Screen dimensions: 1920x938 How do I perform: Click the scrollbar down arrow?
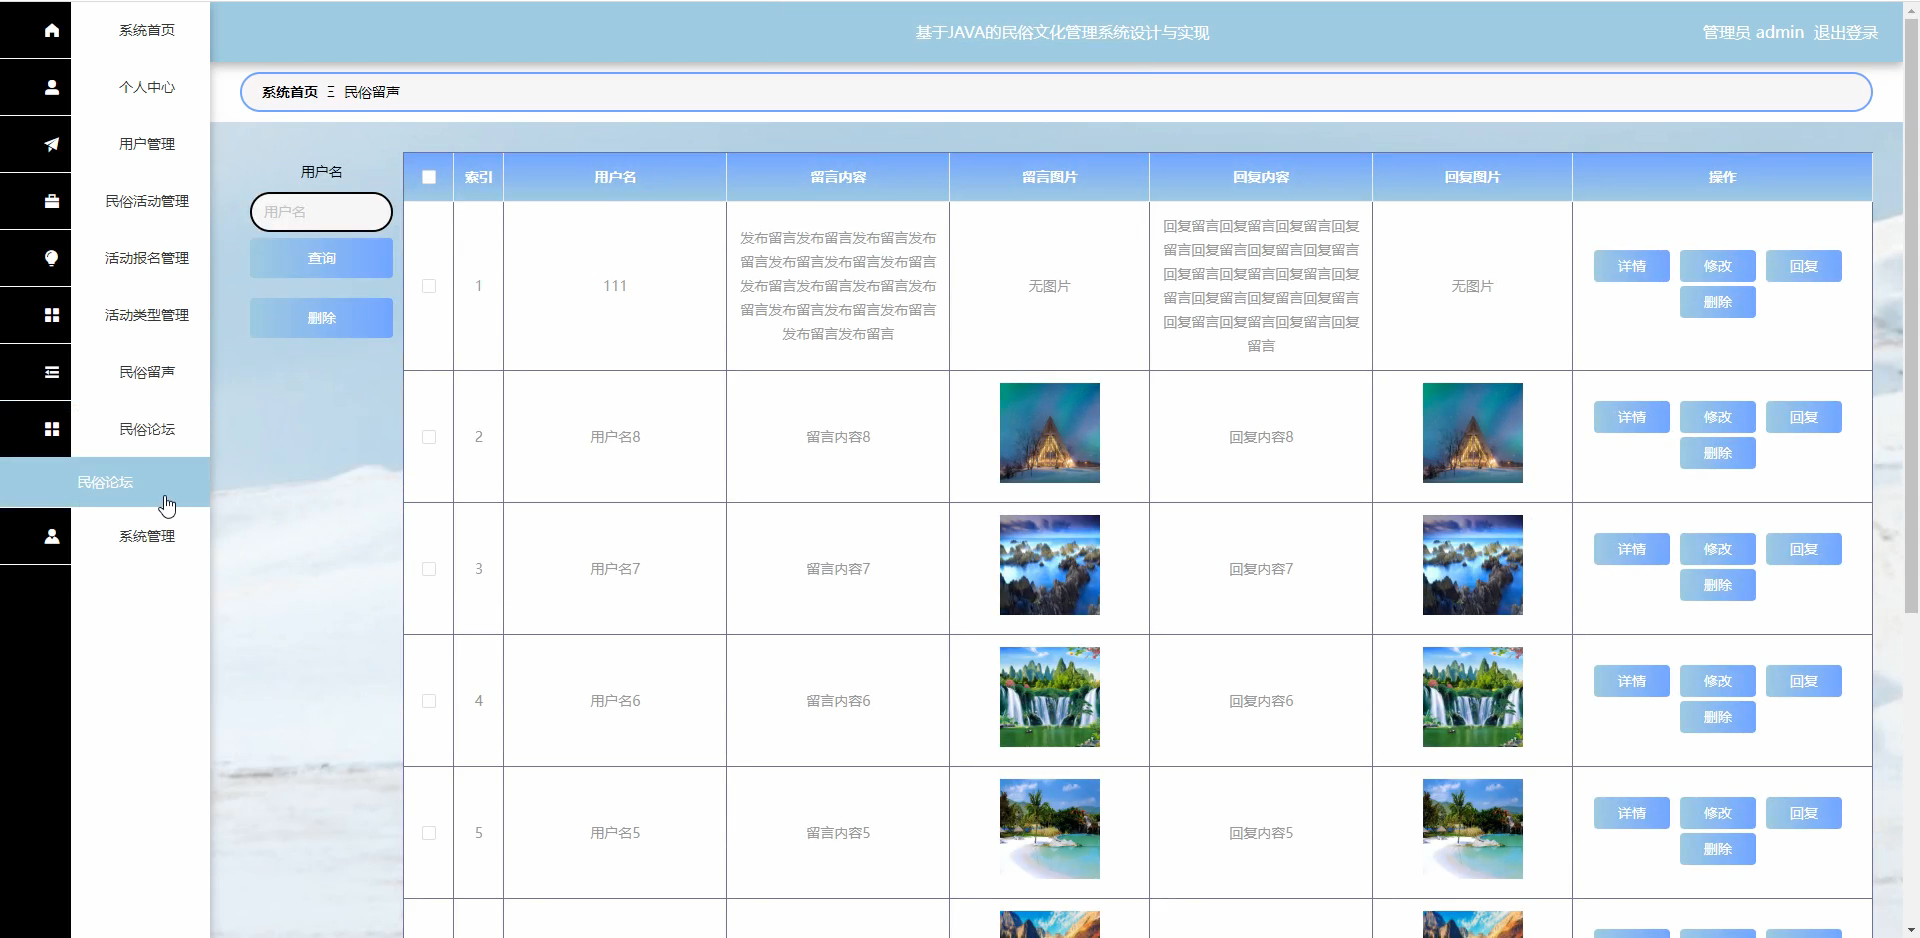pyautogui.click(x=1911, y=929)
